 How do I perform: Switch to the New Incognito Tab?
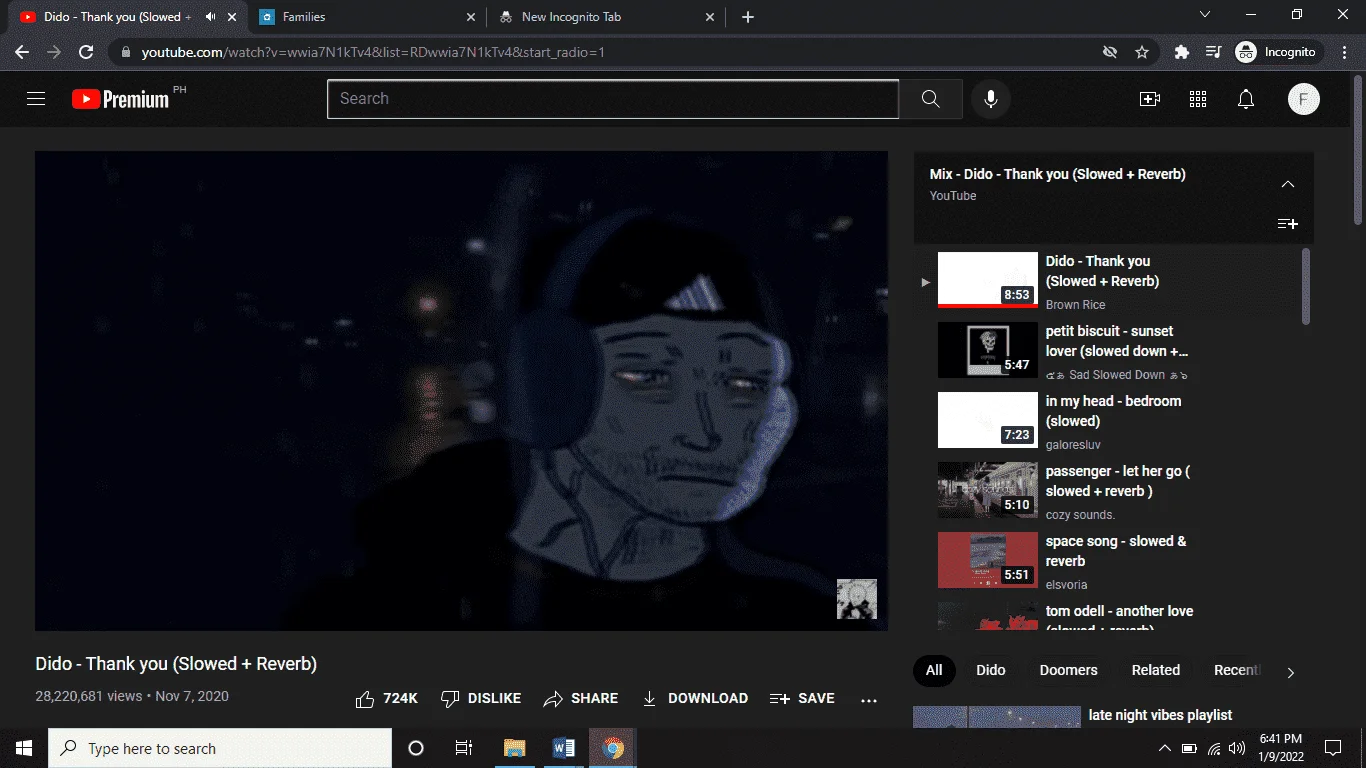(608, 17)
